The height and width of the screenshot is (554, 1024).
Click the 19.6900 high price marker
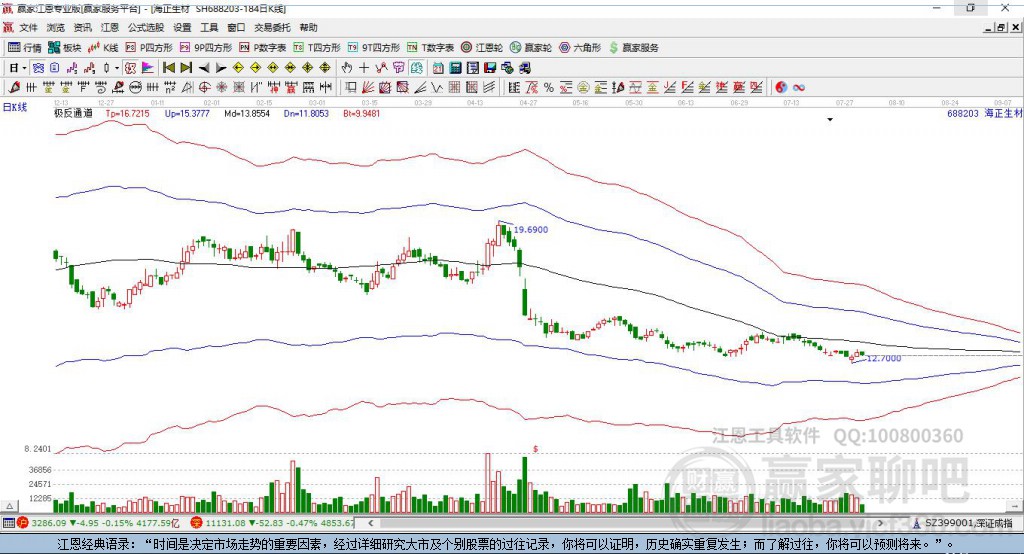click(531, 230)
